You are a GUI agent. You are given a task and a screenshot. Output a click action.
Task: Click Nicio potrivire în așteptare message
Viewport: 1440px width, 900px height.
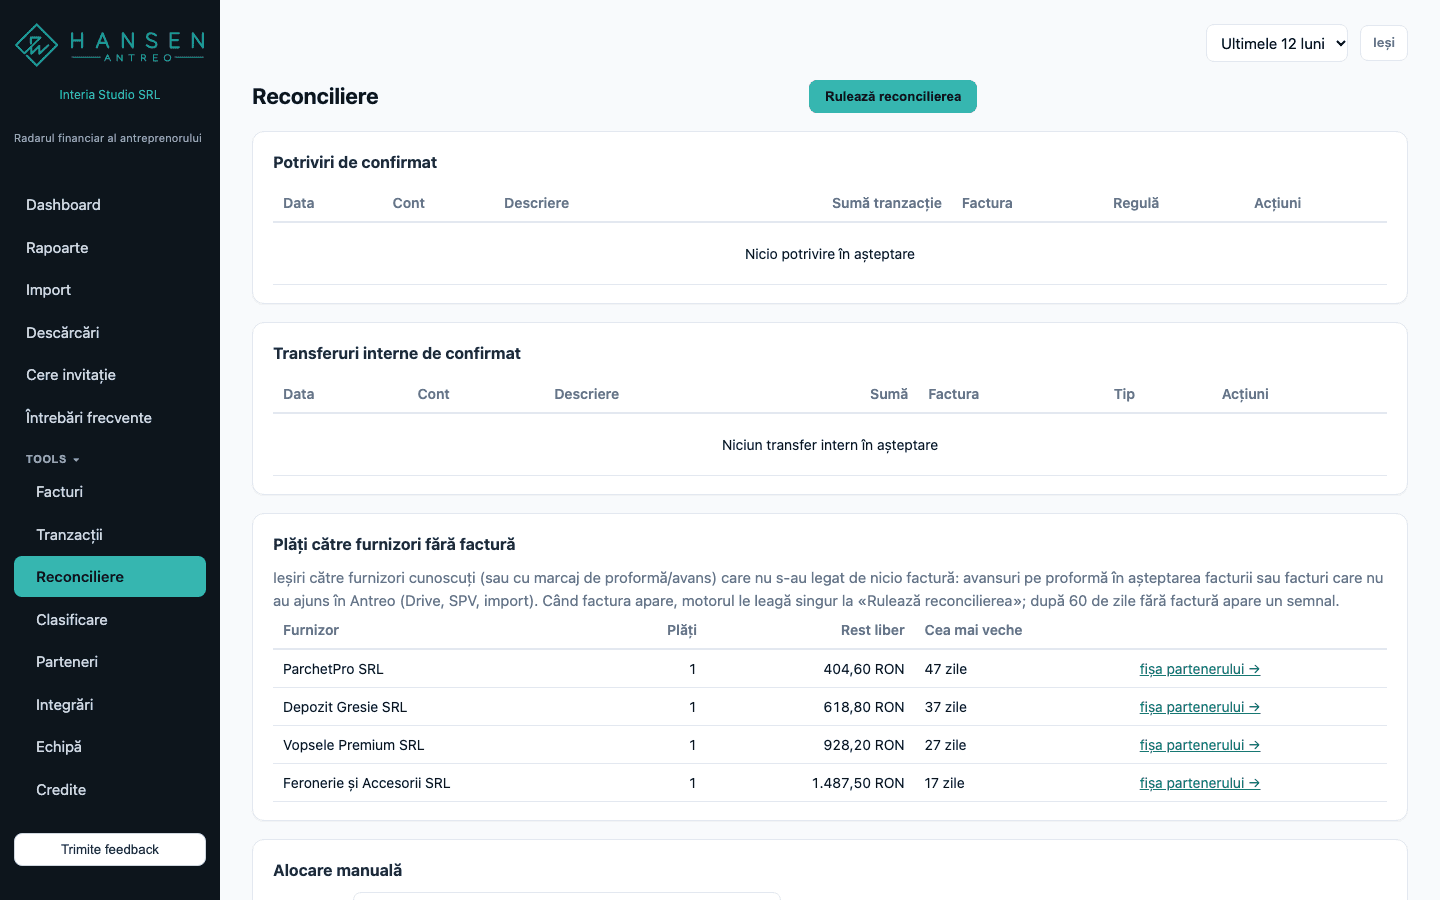[830, 254]
